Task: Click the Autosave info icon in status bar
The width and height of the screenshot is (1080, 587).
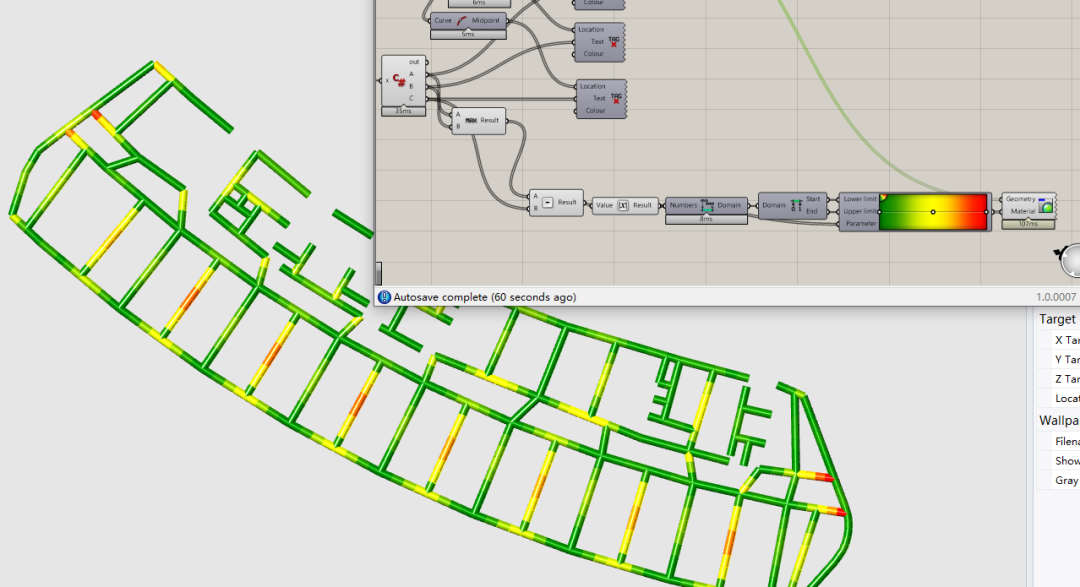Action: point(384,297)
